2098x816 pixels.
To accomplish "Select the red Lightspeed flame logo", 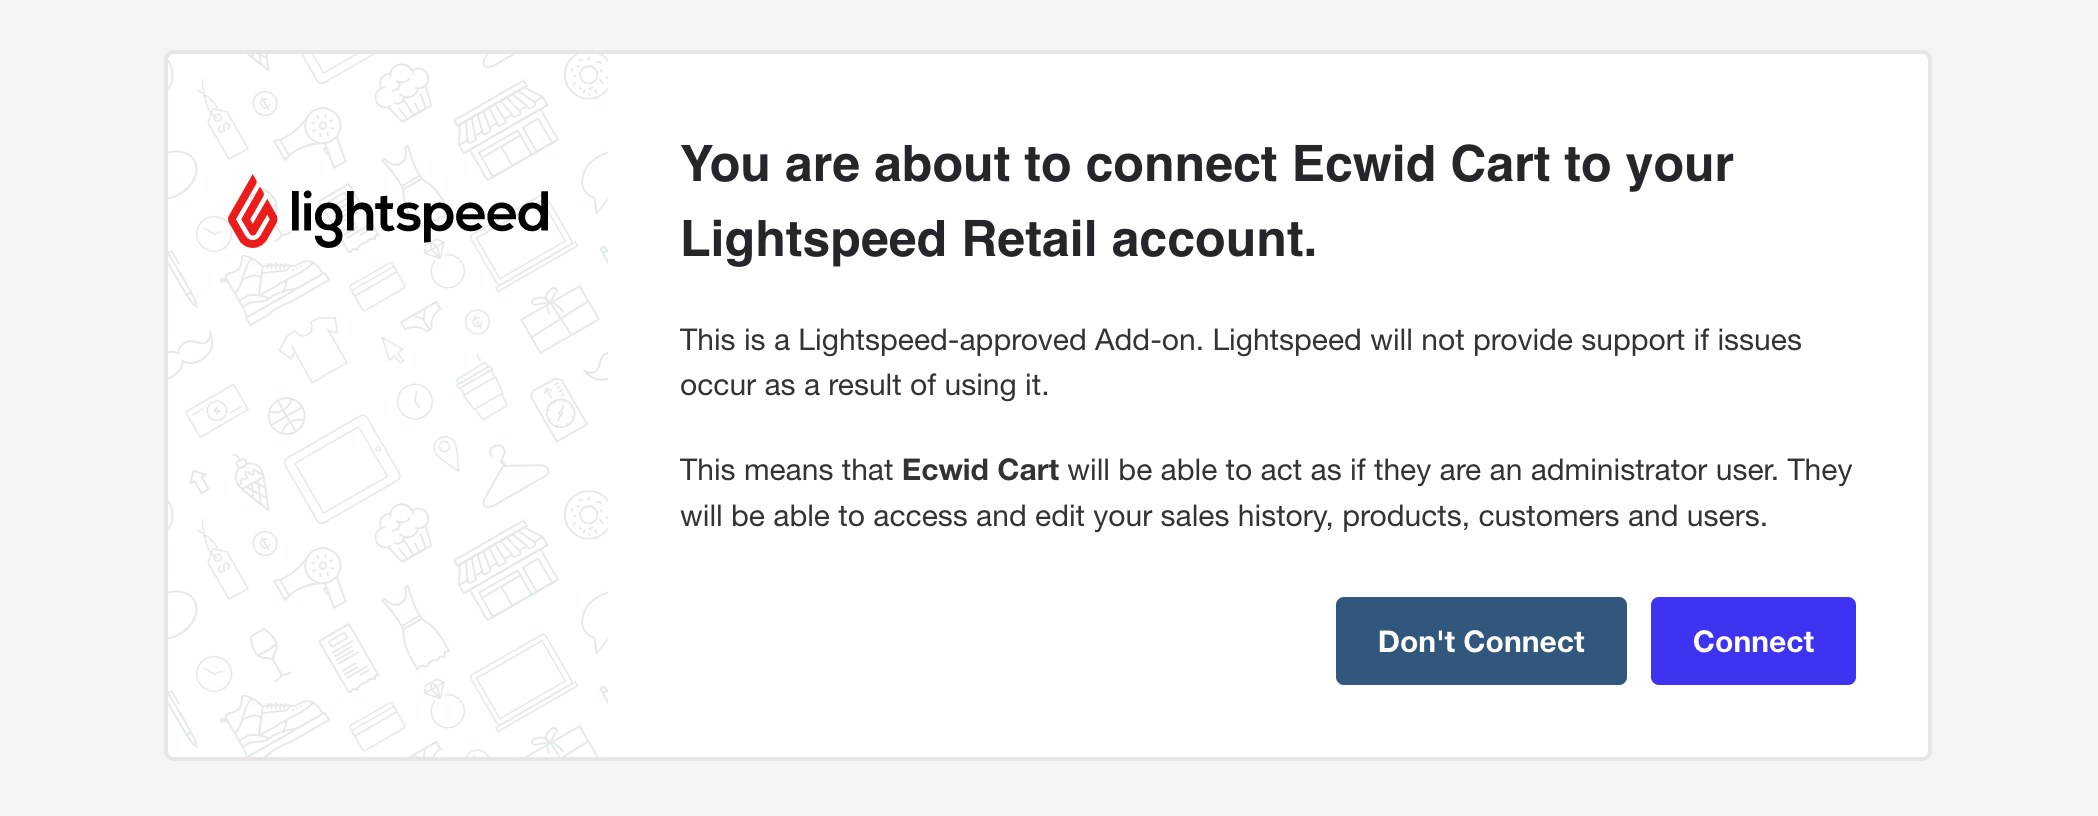I will click(254, 209).
